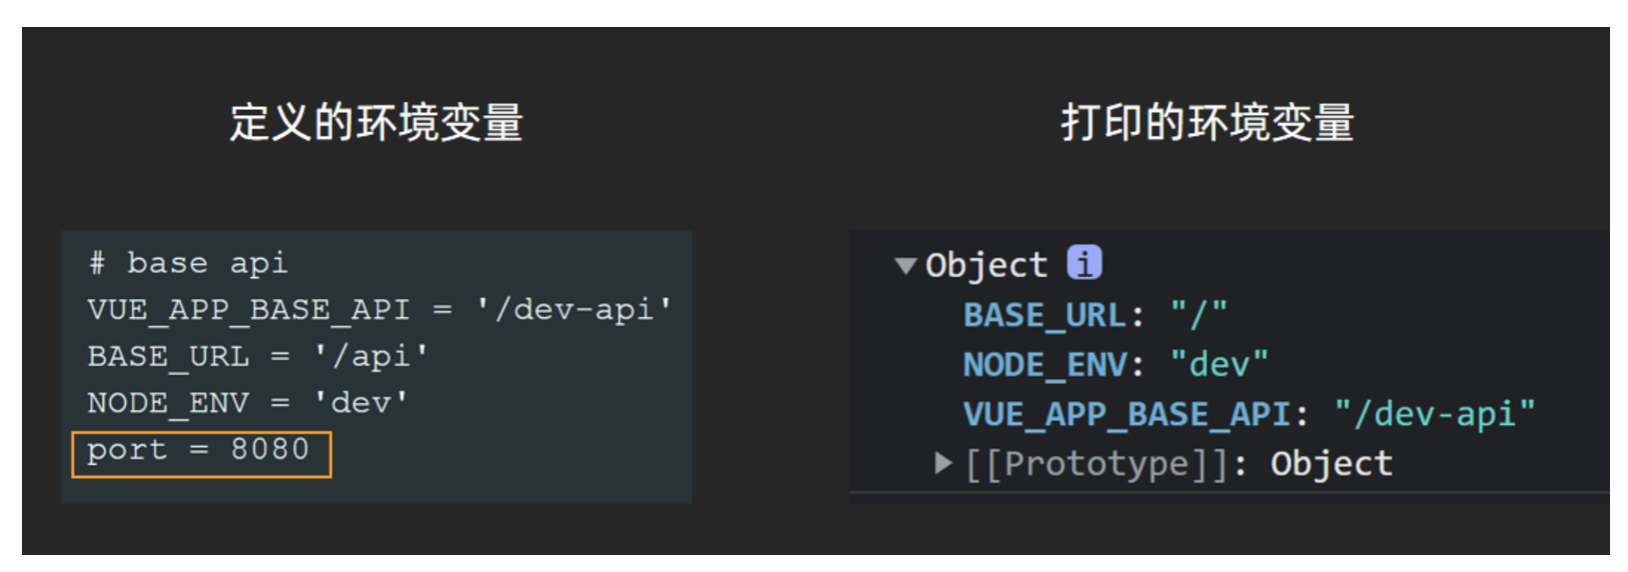Expand the [[Prototype]] entry arrow
This screenshot has height=572, width=1628.
click(942, 462)
